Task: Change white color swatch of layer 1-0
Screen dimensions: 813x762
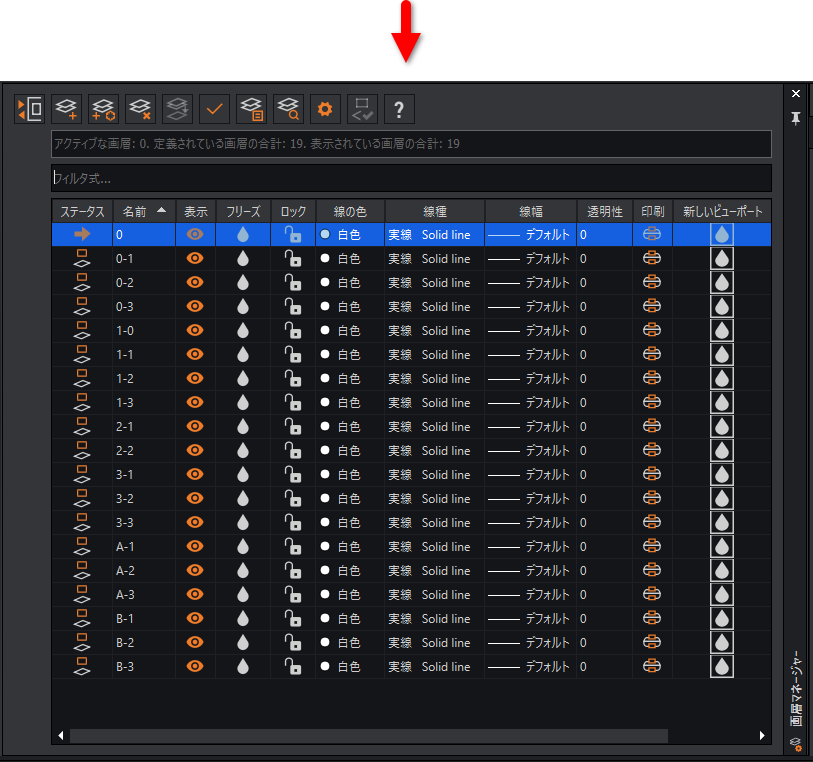Action: coord(325,330)
